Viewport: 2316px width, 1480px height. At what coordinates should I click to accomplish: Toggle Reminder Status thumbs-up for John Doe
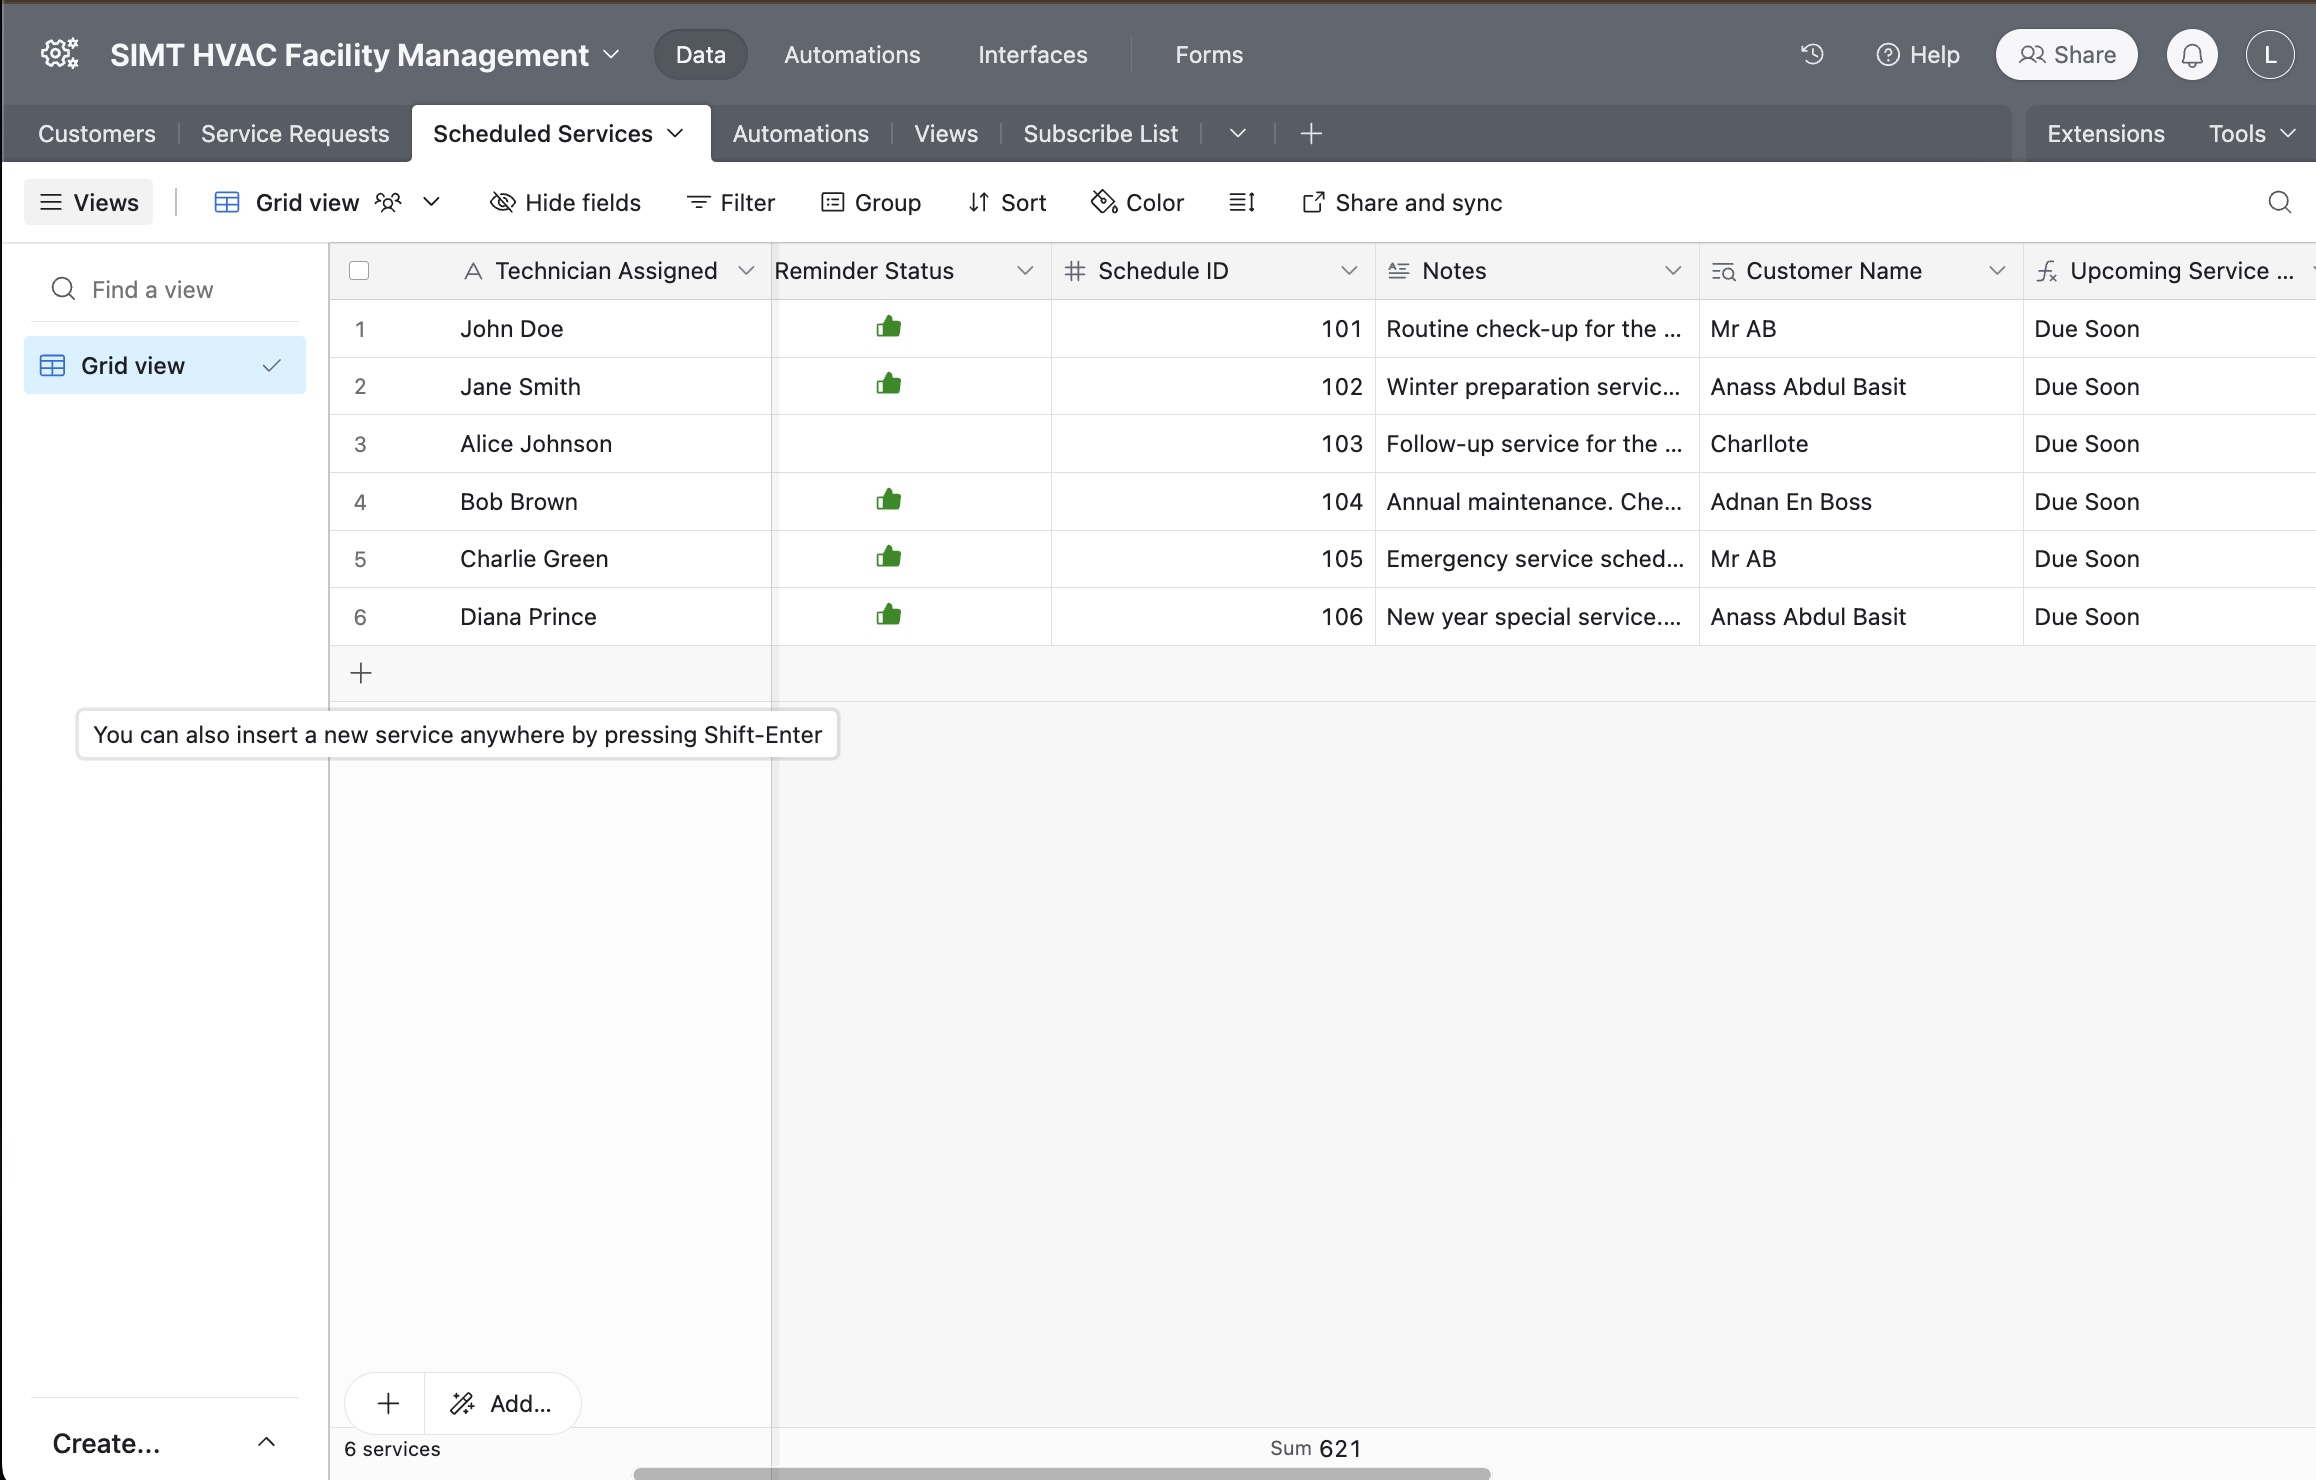pyautogui.click(x=888, y=328)
